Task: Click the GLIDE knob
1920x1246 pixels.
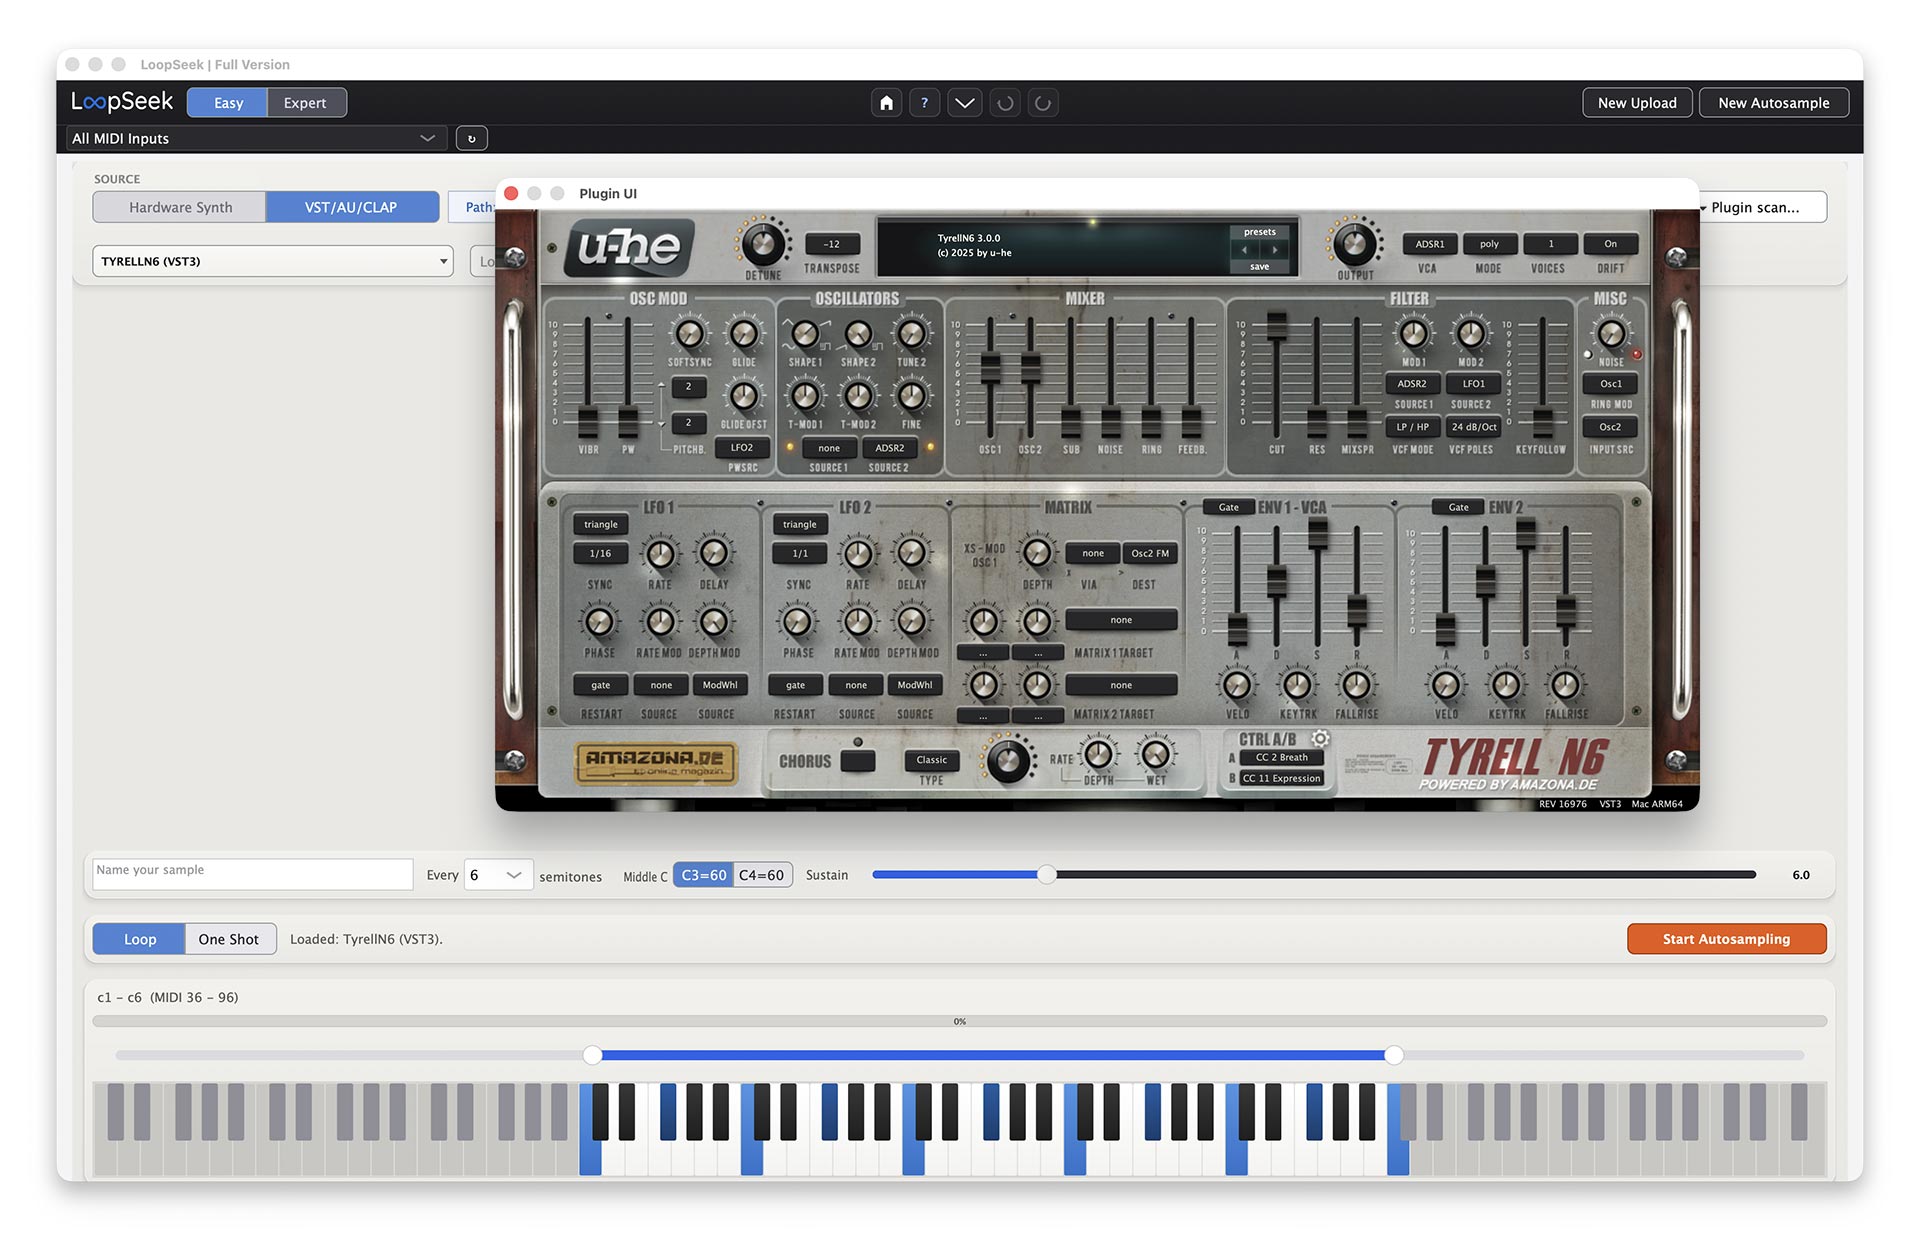Action: click(743, 334)
